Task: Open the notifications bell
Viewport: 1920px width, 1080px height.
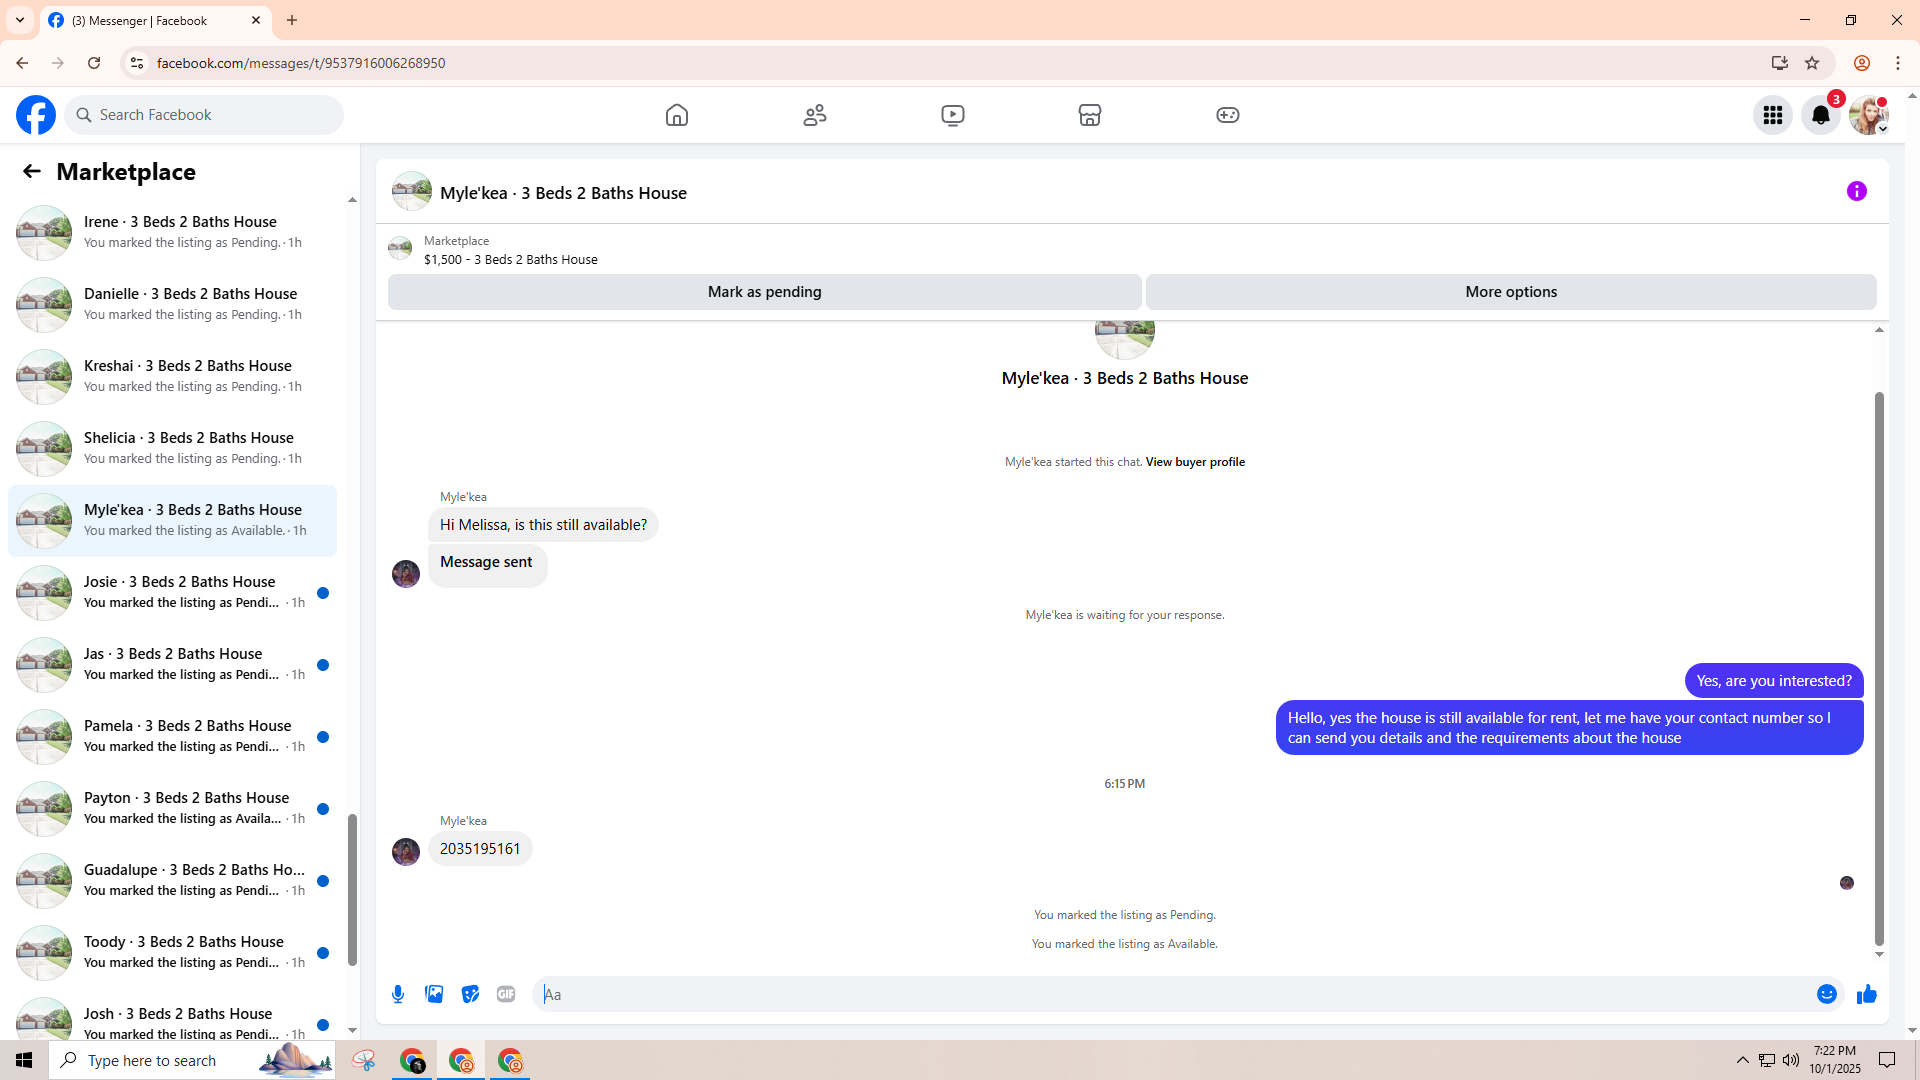Action: pyautogui.click(x=1821, y=115)
